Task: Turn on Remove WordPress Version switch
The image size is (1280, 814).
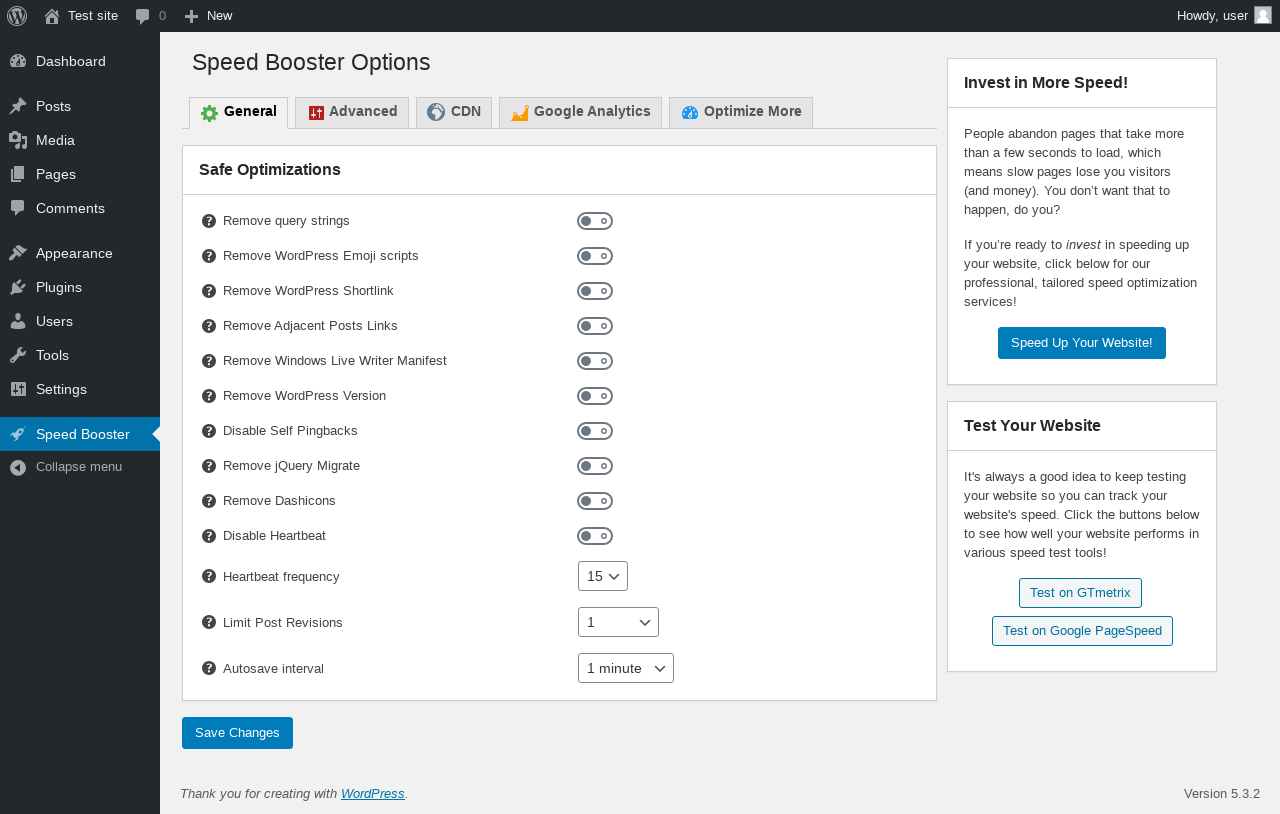Action: 595,396
